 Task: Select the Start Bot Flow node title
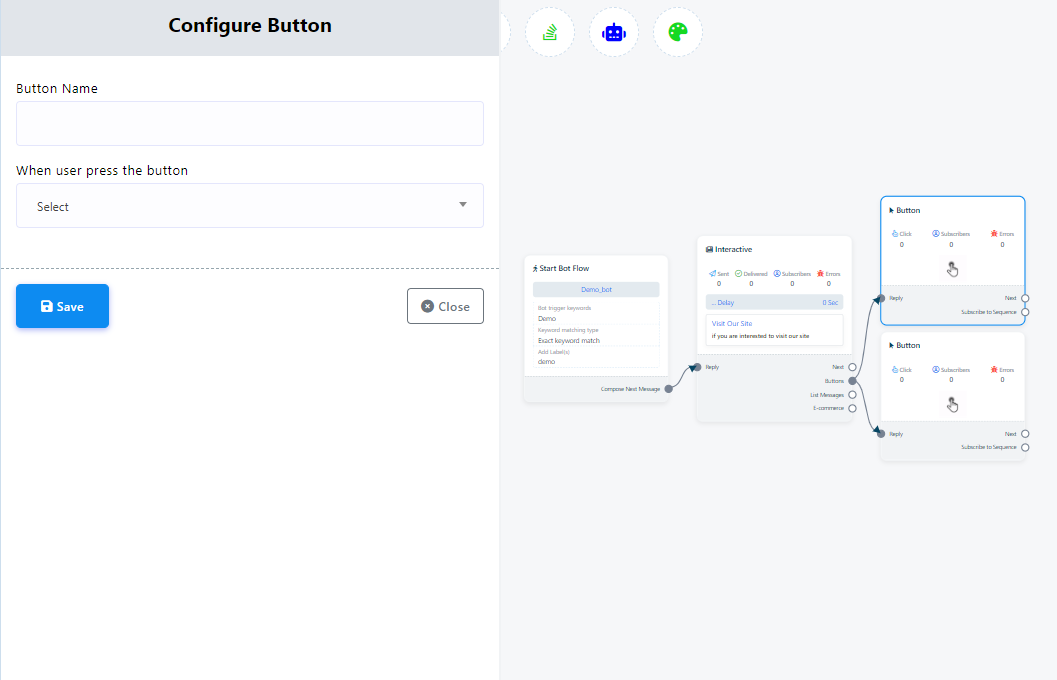564,268
